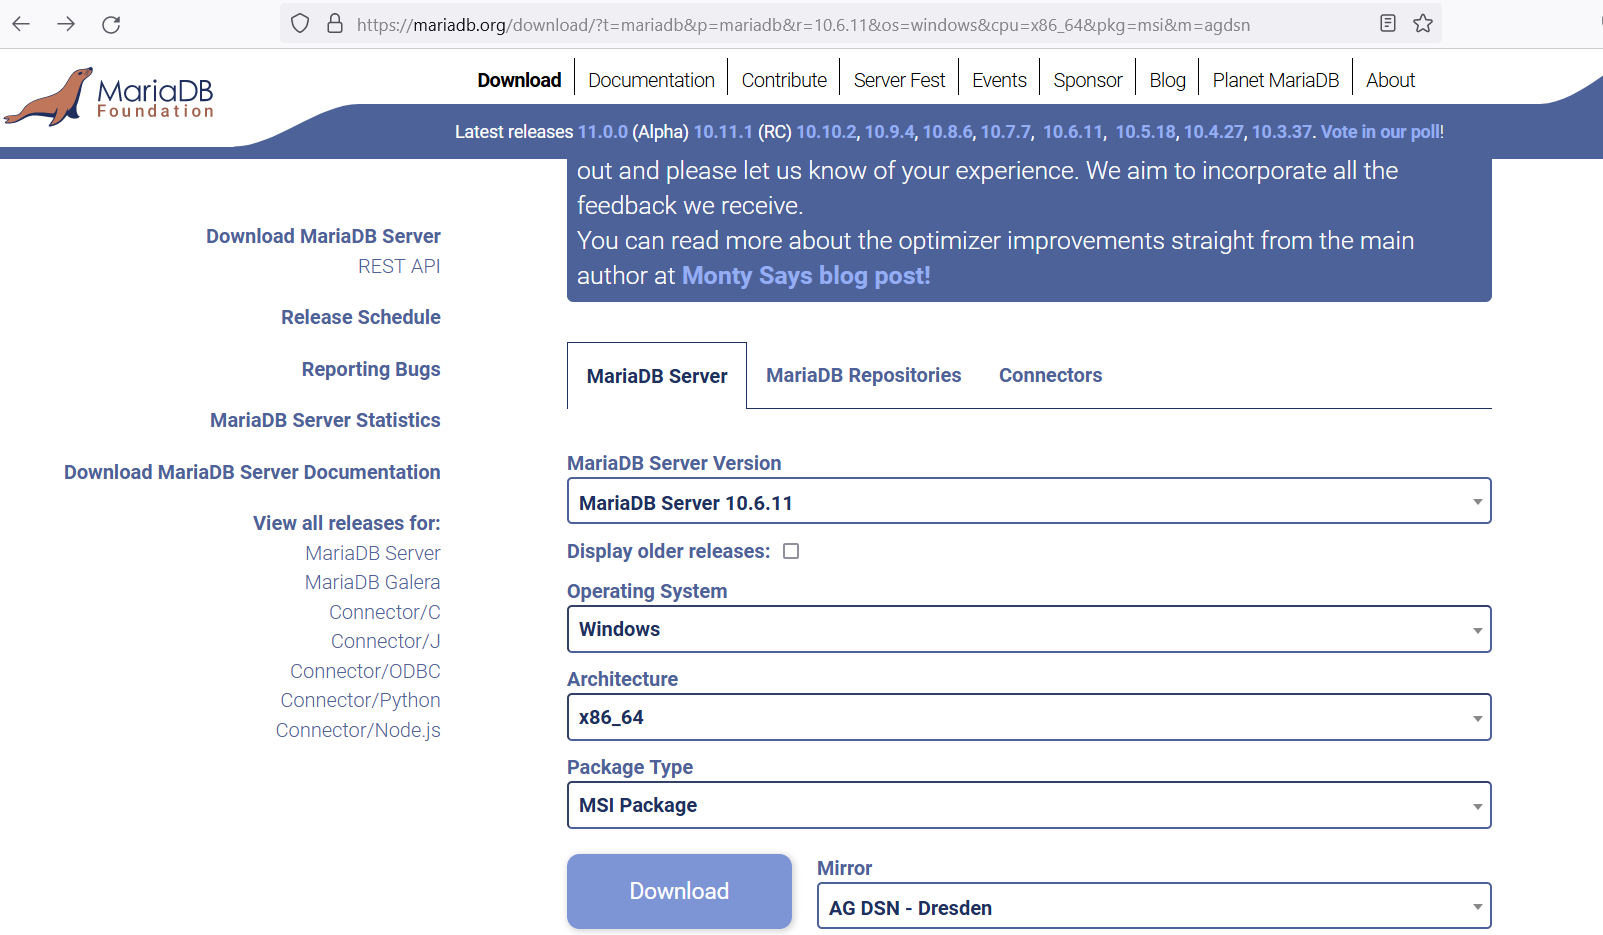Click the Download button
The height and width of the screenshot is (935, 1603).
[x=679, y=891]
